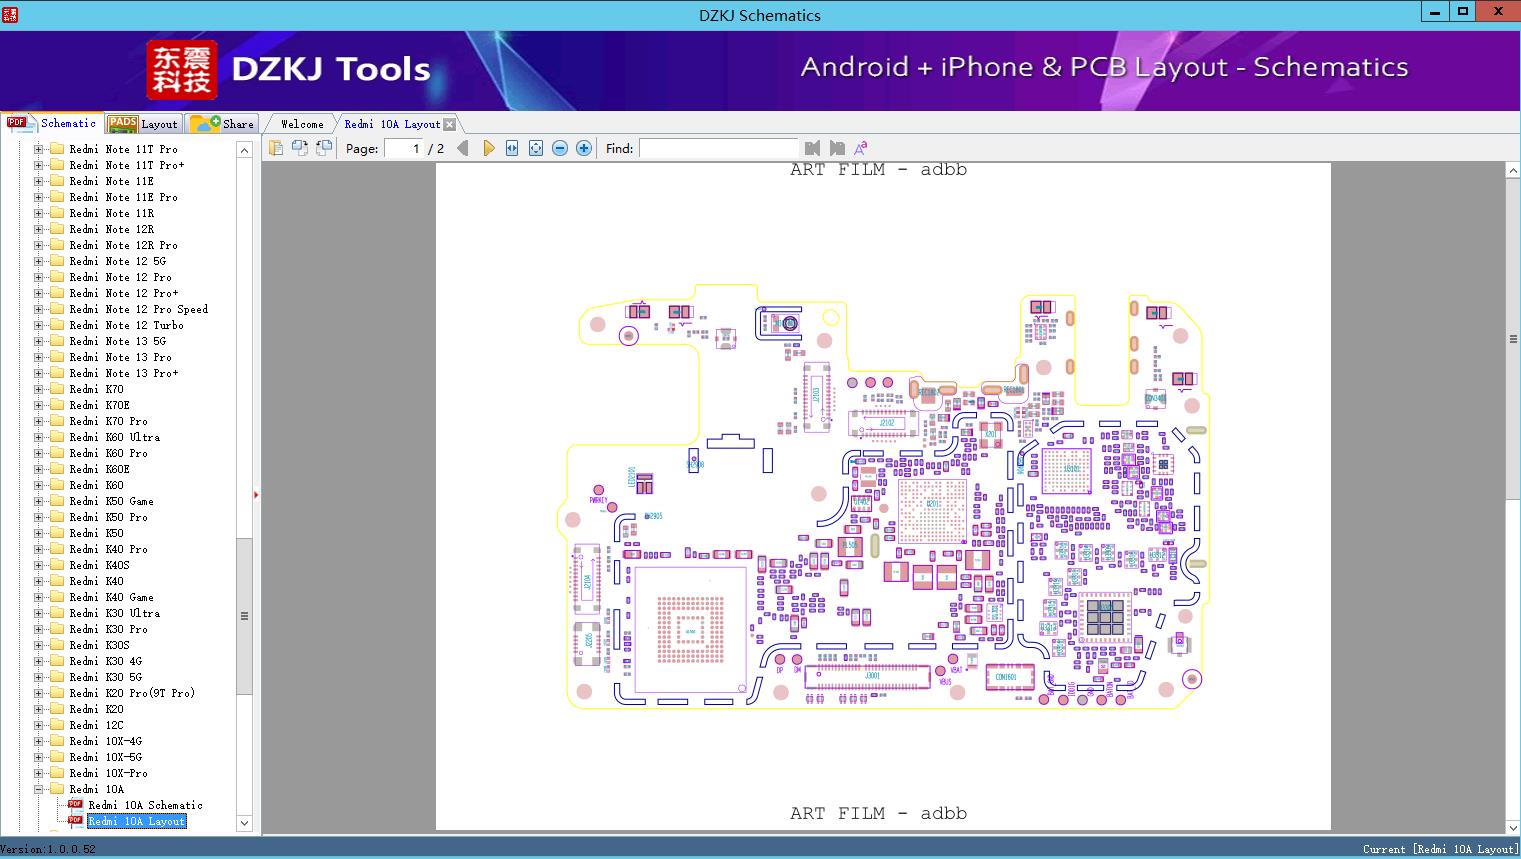Zoom out with the minus icon

(560, 148)
